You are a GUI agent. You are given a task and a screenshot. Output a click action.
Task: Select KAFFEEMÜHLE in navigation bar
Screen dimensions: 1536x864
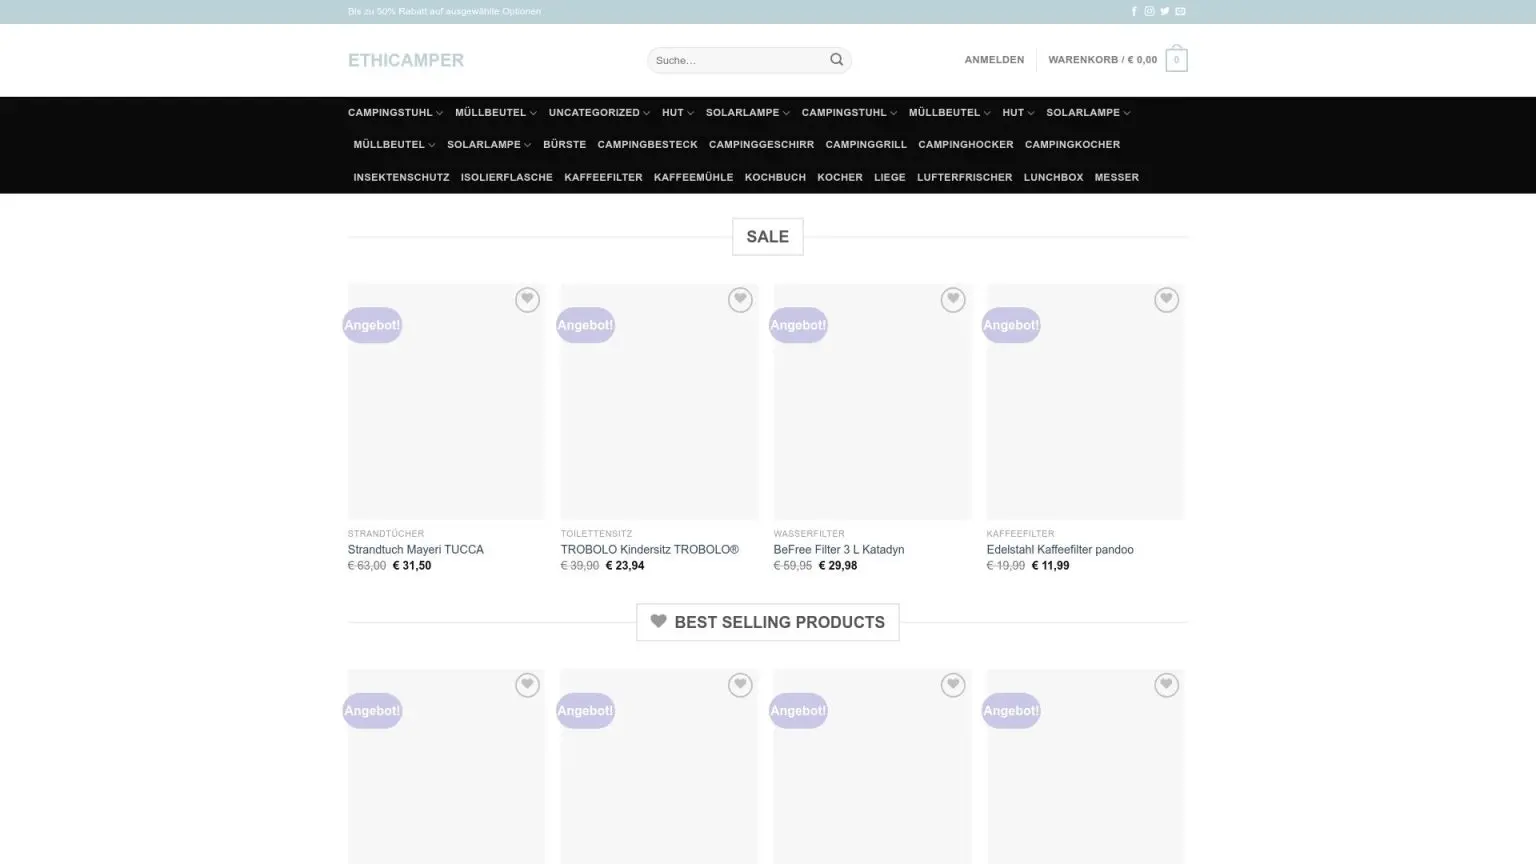(x=693, y=178)
